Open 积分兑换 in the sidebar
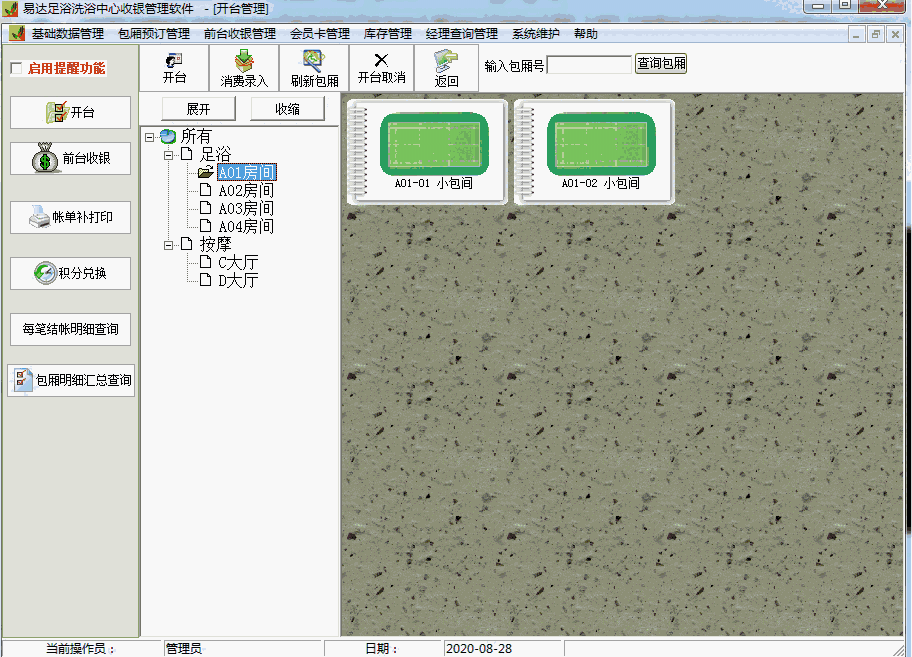 [x=70, y=273]
